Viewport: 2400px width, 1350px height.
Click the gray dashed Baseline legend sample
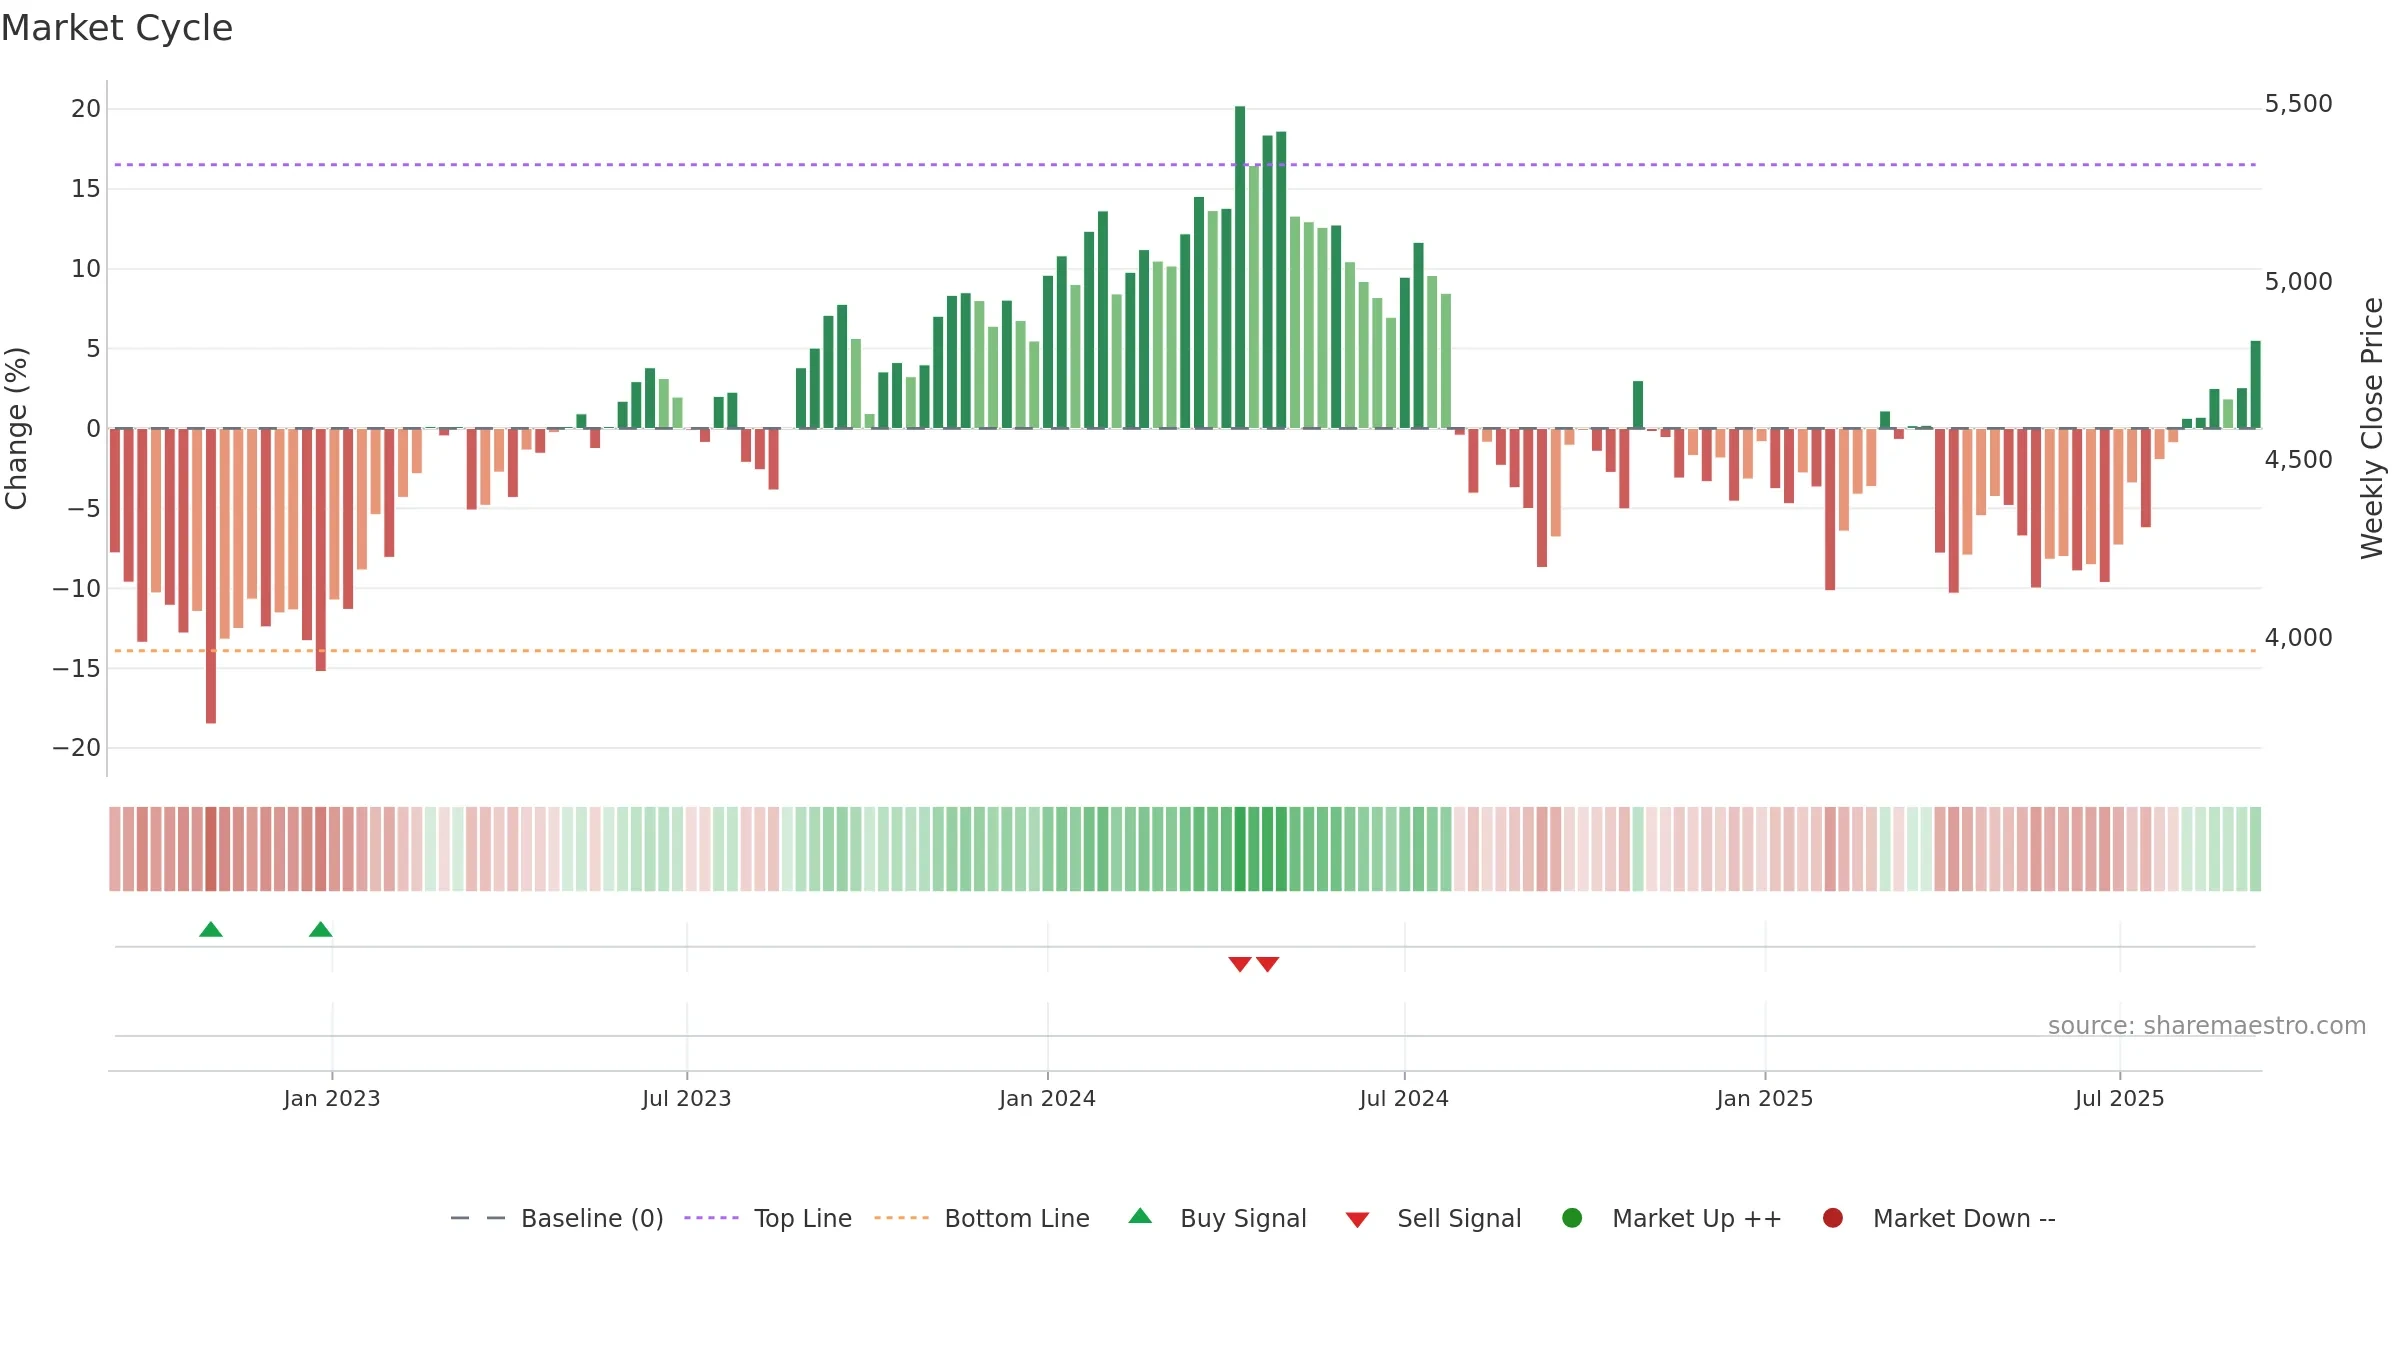pyautogui.click(x=478, y=1218)
